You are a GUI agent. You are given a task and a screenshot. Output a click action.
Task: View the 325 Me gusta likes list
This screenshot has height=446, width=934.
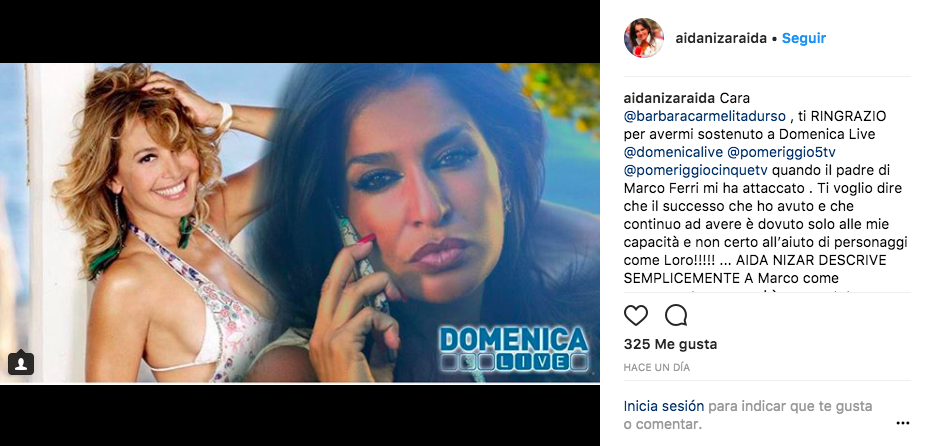pos(670,344)
